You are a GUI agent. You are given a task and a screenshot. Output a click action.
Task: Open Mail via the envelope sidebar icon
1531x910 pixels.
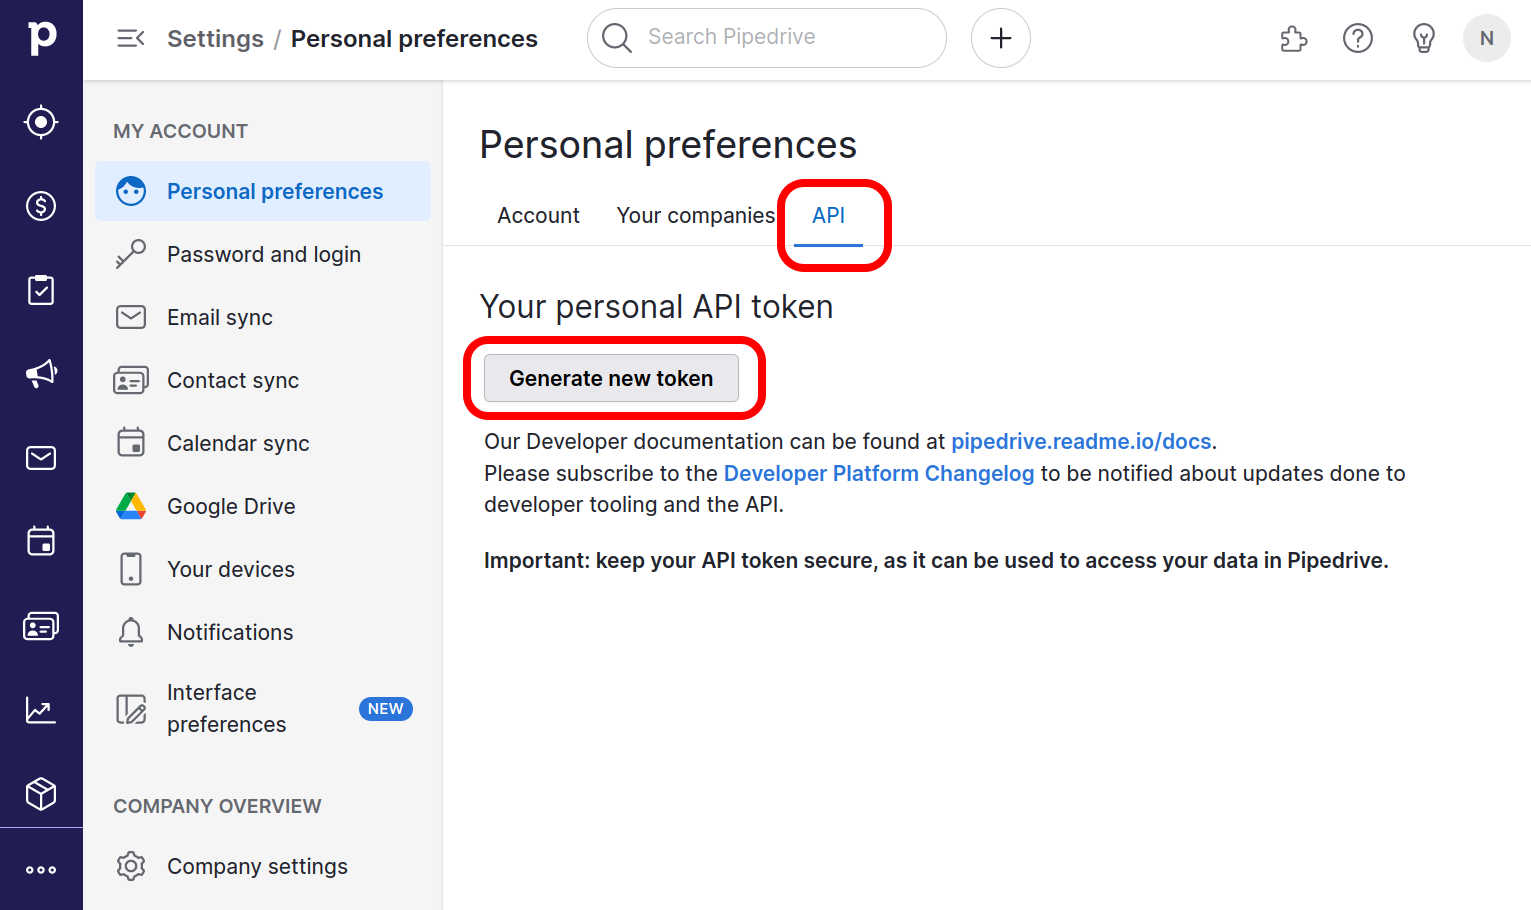pyautogui.click(x=41, y=458)
